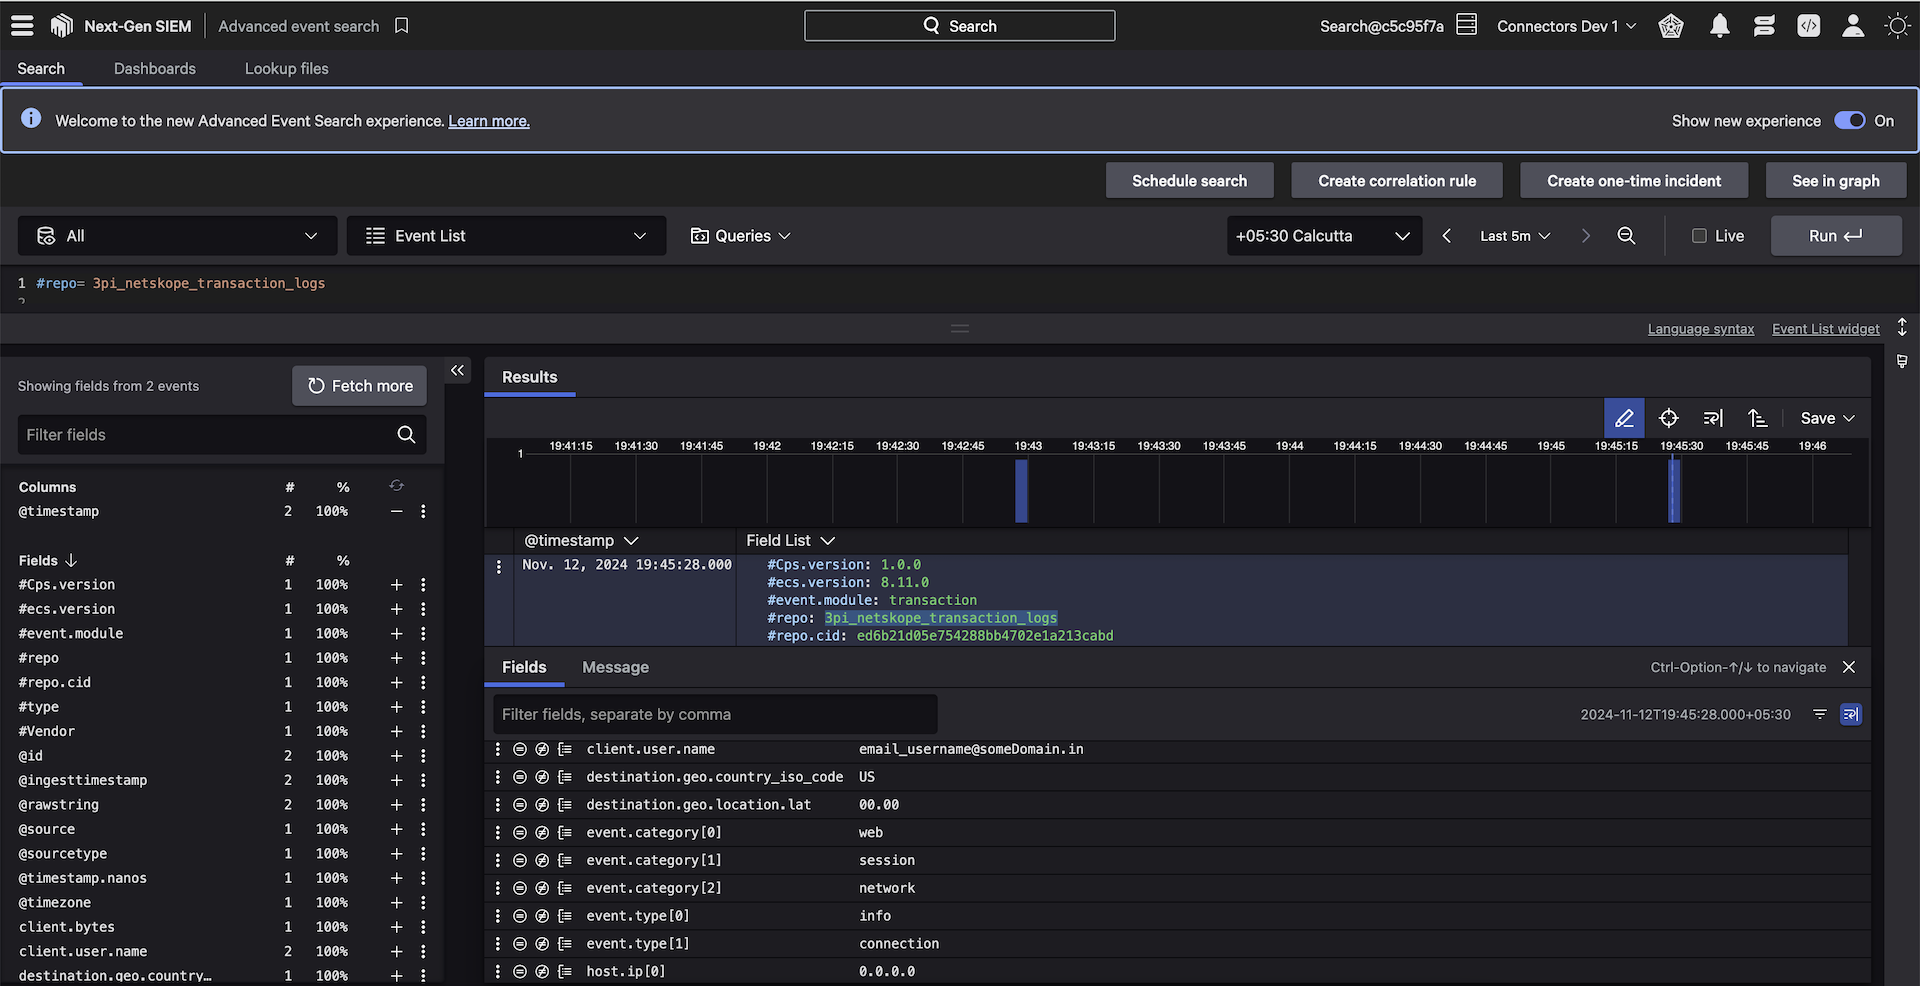Open the Event List widget dropdown
This screenshot has width=1920, height=986.
point(506,236)
